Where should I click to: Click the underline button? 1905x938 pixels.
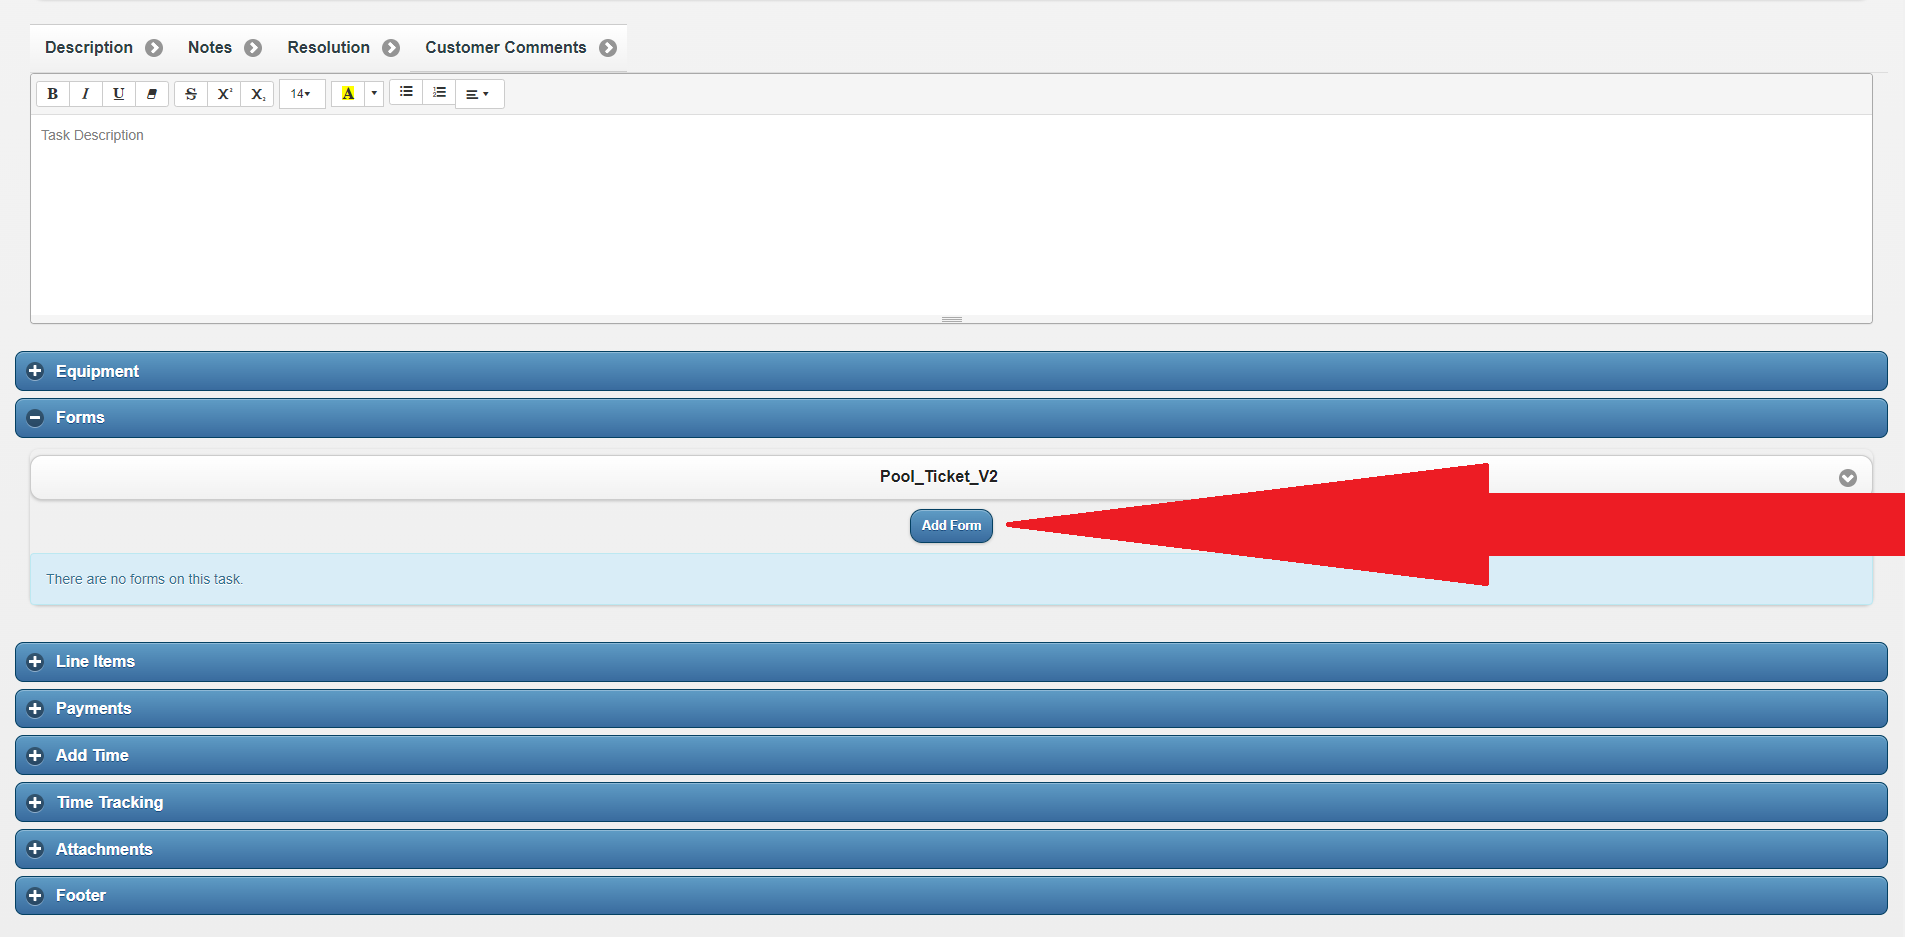[x=119, y=94]
